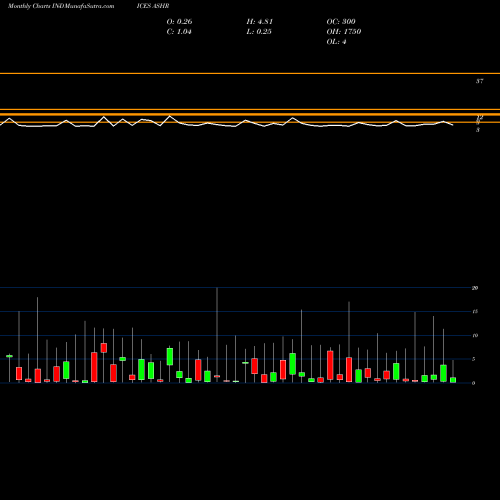Click the close value 'C: 1.04'
Image resolution: width=500 pixels, height=500 pixels.
[x=179, y=32]
